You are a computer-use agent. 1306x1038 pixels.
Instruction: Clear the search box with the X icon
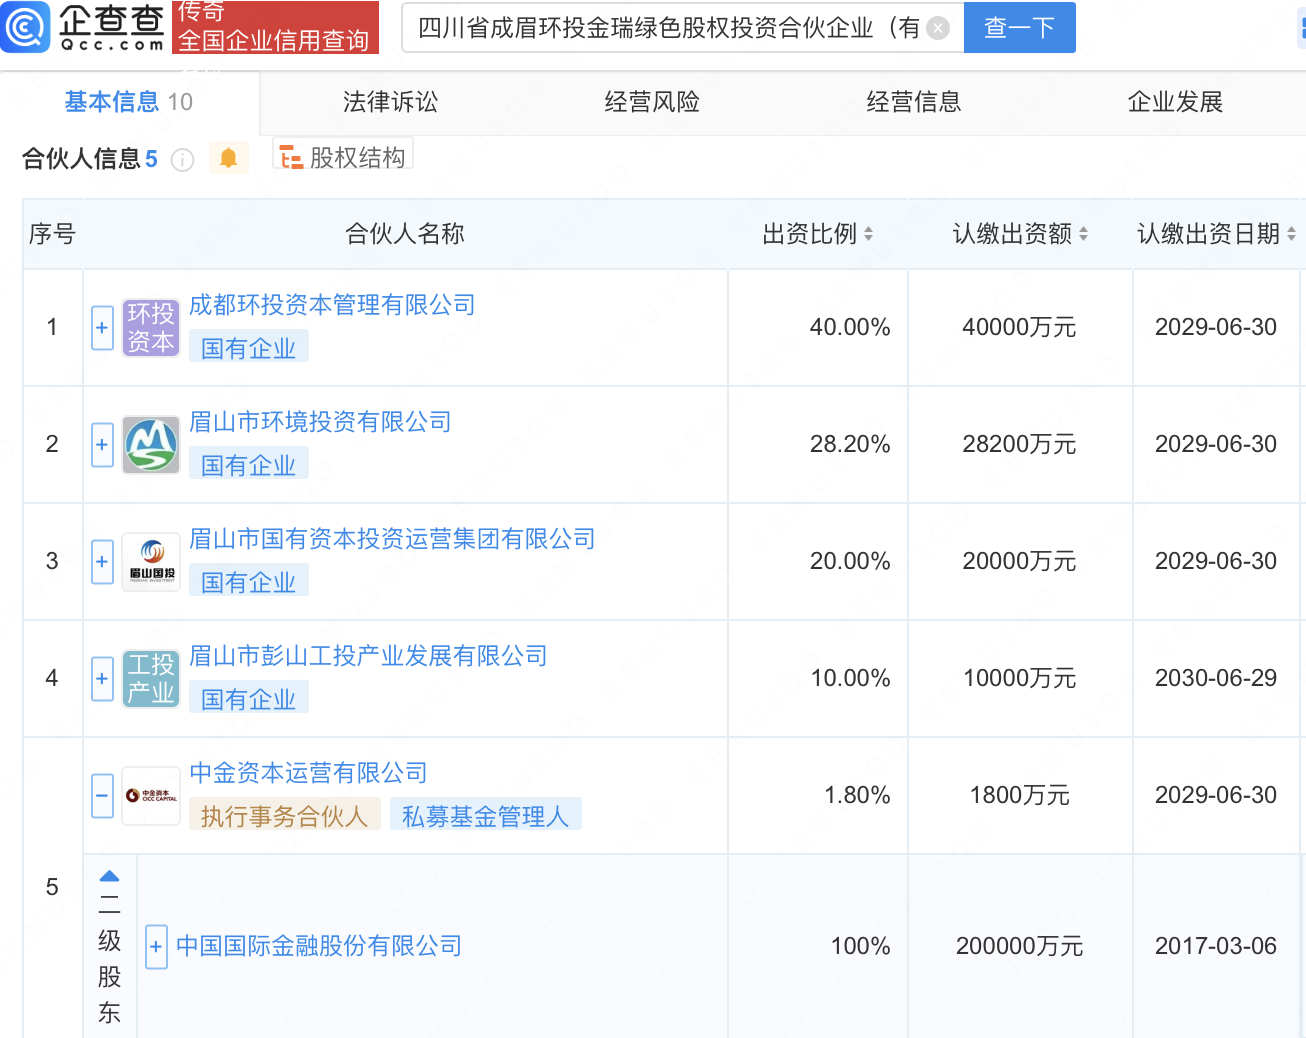coord(938,28)
